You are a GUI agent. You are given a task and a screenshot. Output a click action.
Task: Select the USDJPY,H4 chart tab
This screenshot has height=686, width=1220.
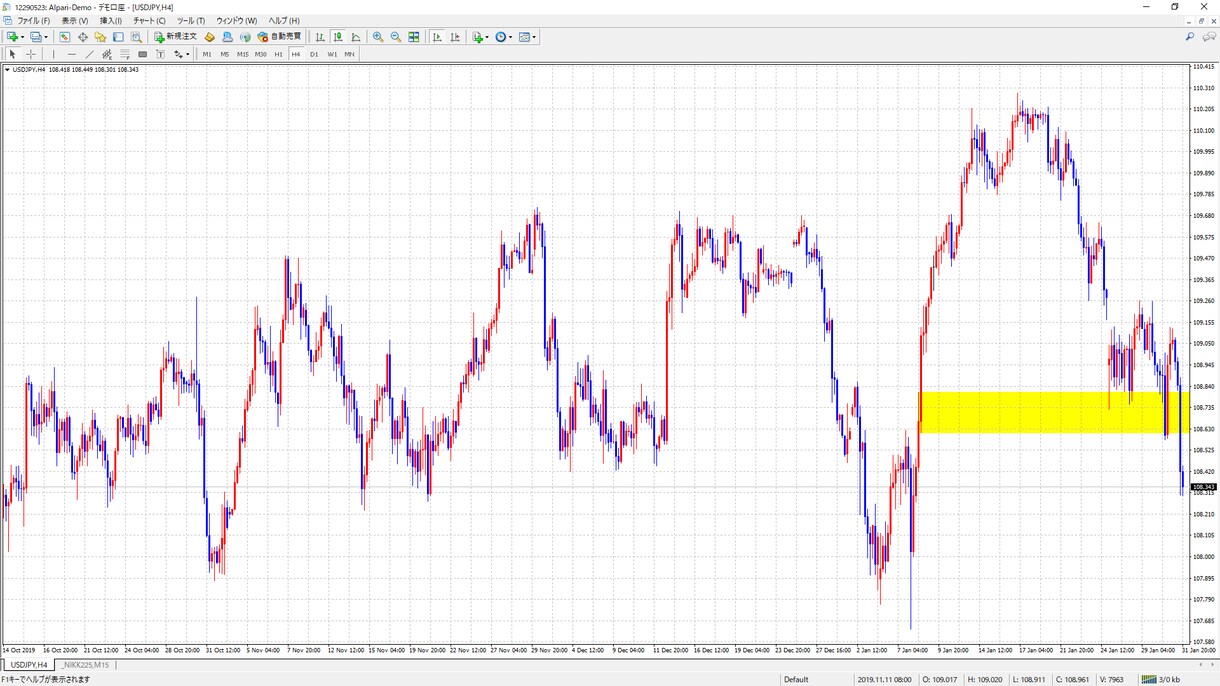click(x=28, y=665)
